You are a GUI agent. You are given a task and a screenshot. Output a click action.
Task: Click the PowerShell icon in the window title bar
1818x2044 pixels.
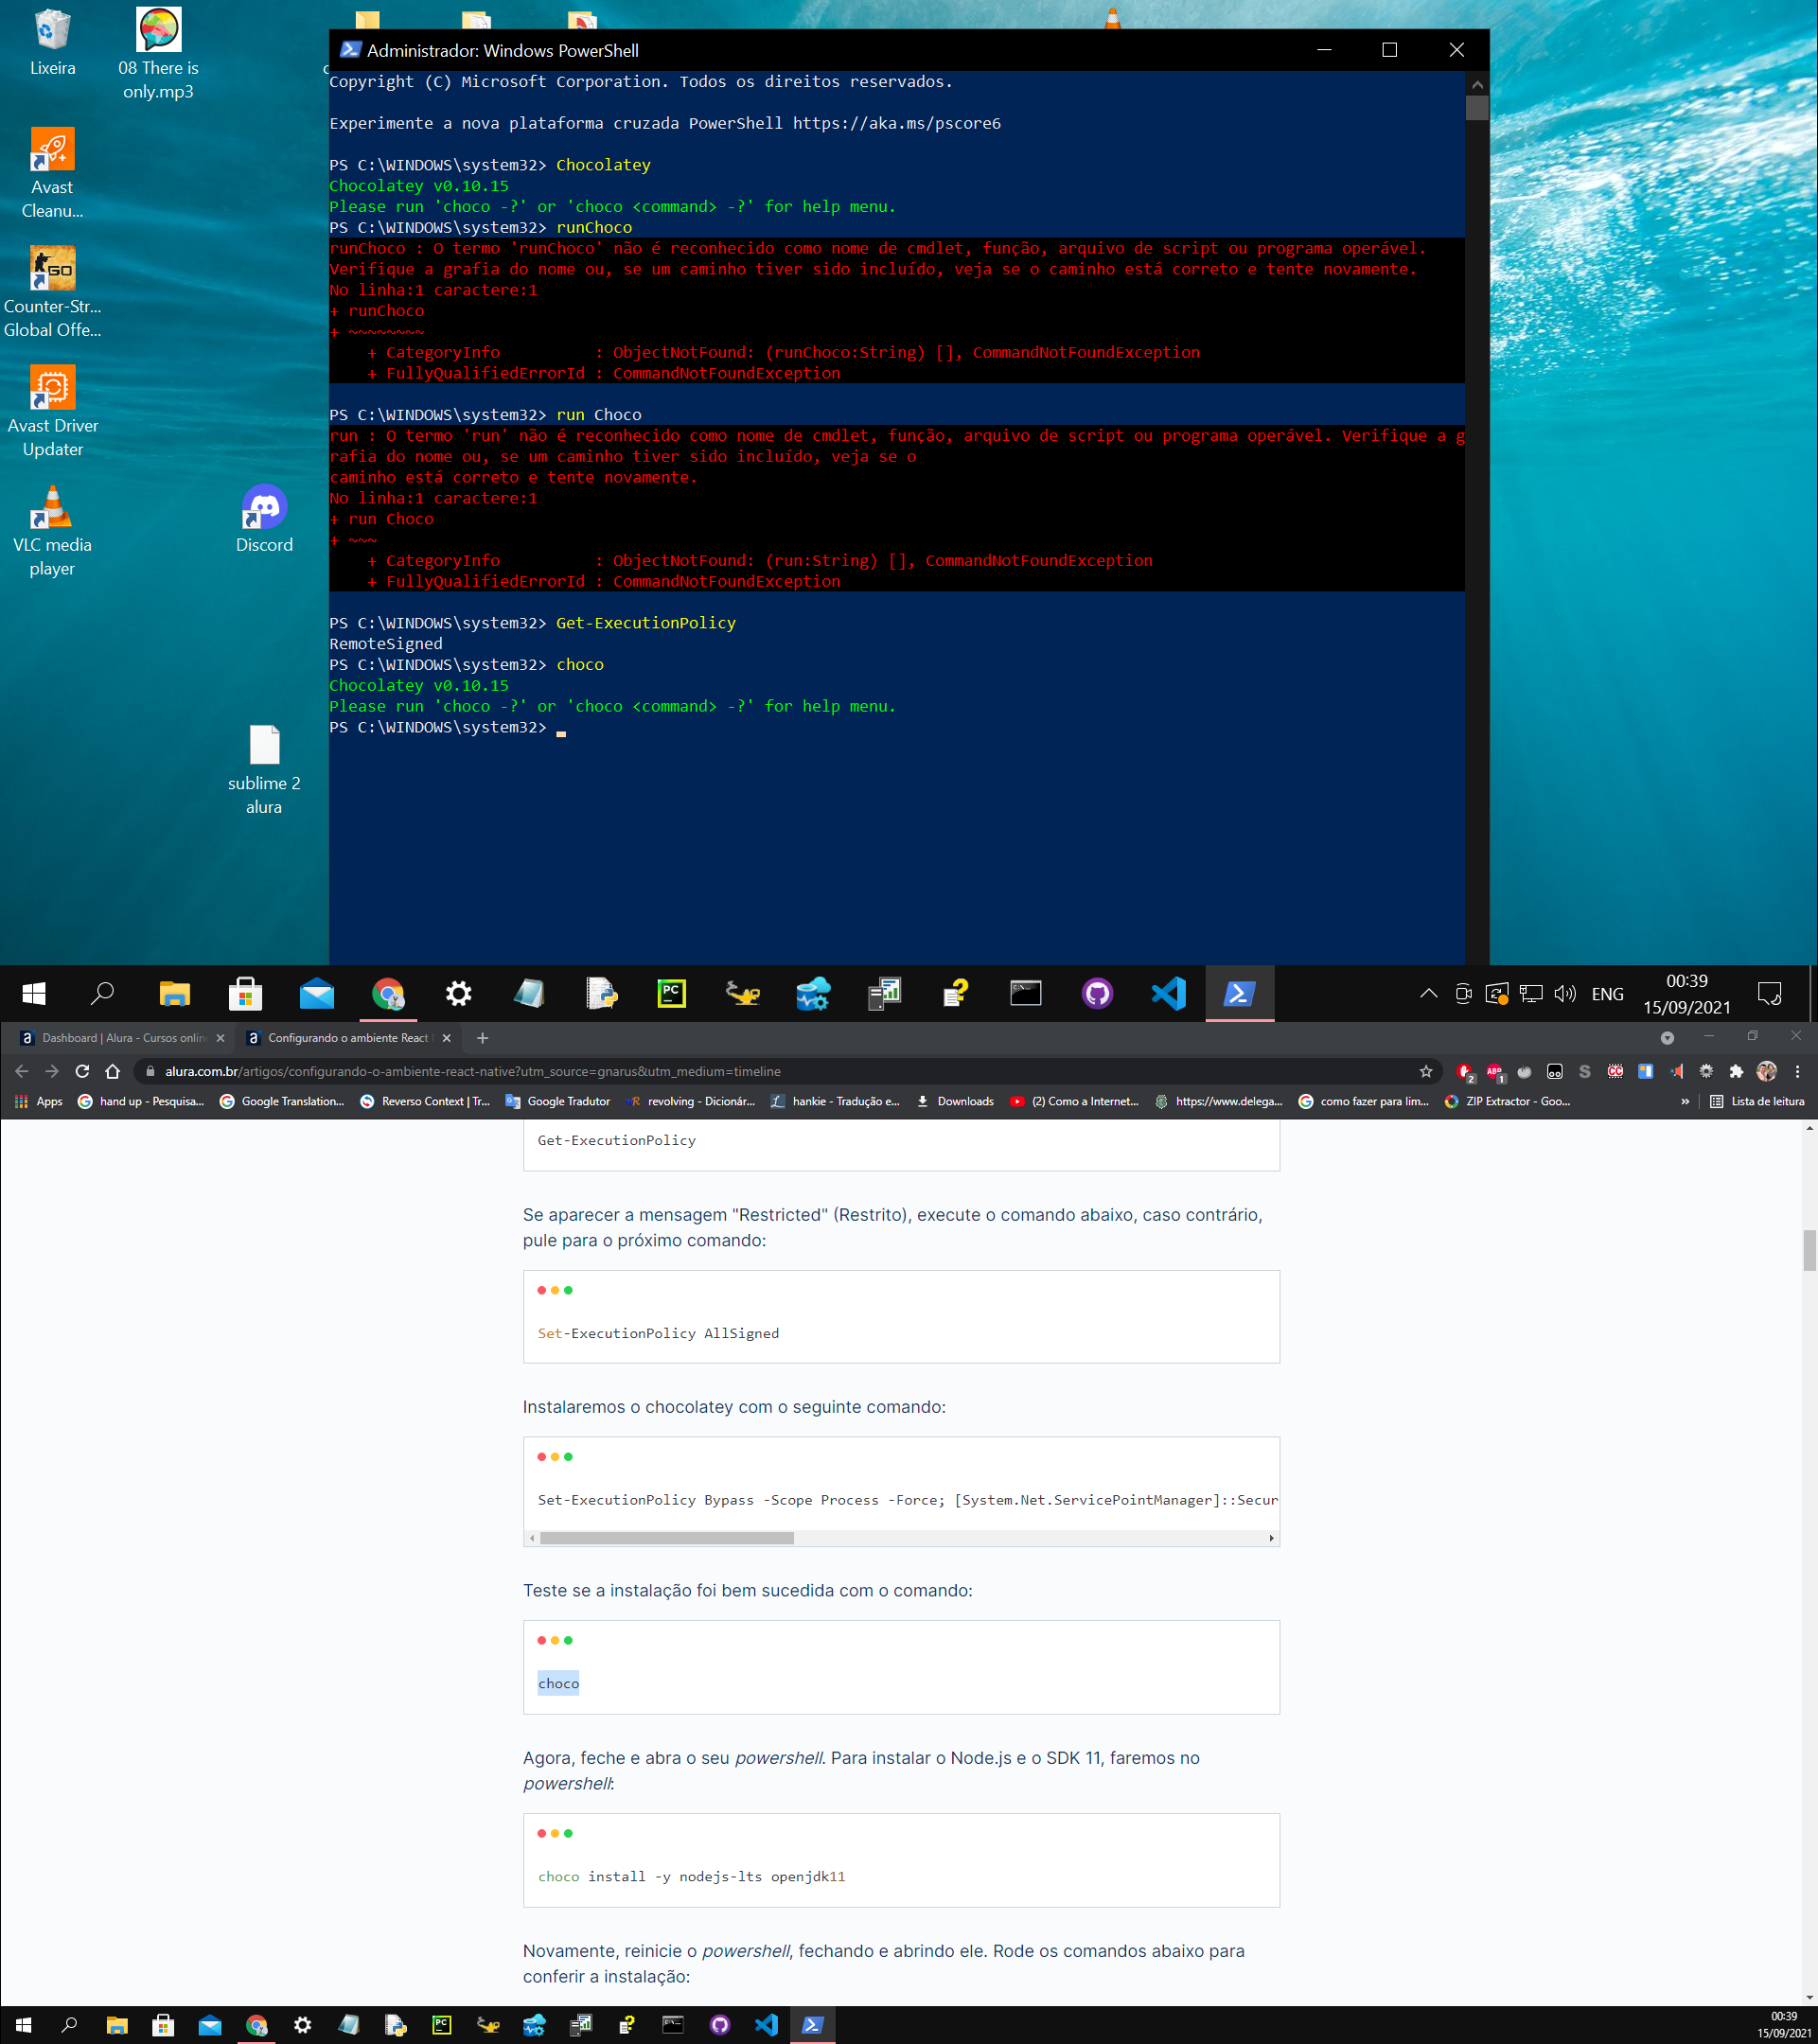[x=349, y=50]
